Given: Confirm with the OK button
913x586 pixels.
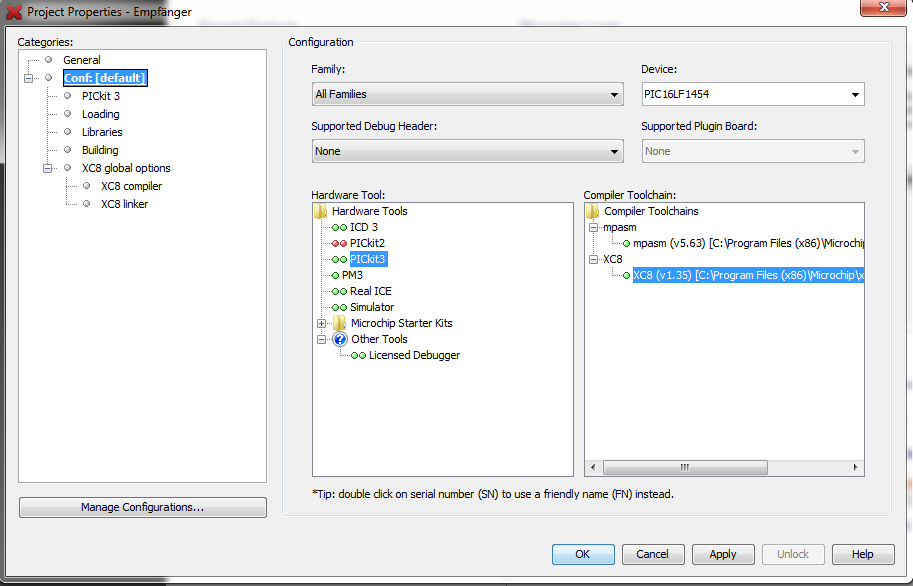Looking at the screenshot, I should [x=583, y=555].
